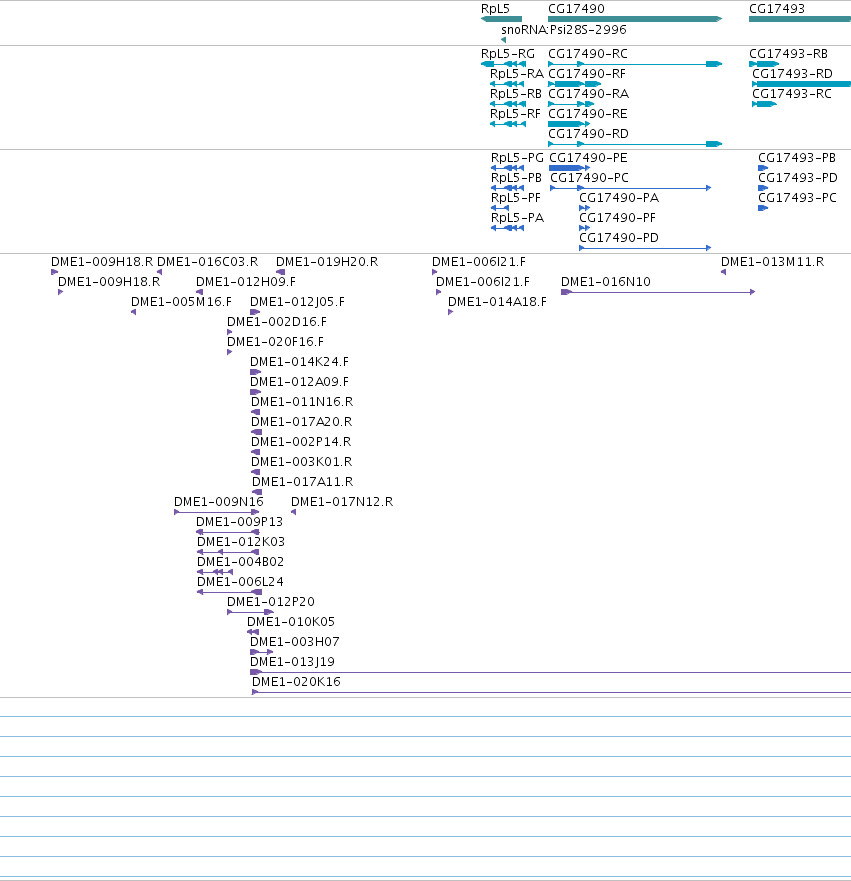The height and width of the screenshot is (881, 851).
Task: Click the CG17490 gene bar
Action: coord(635,19)
